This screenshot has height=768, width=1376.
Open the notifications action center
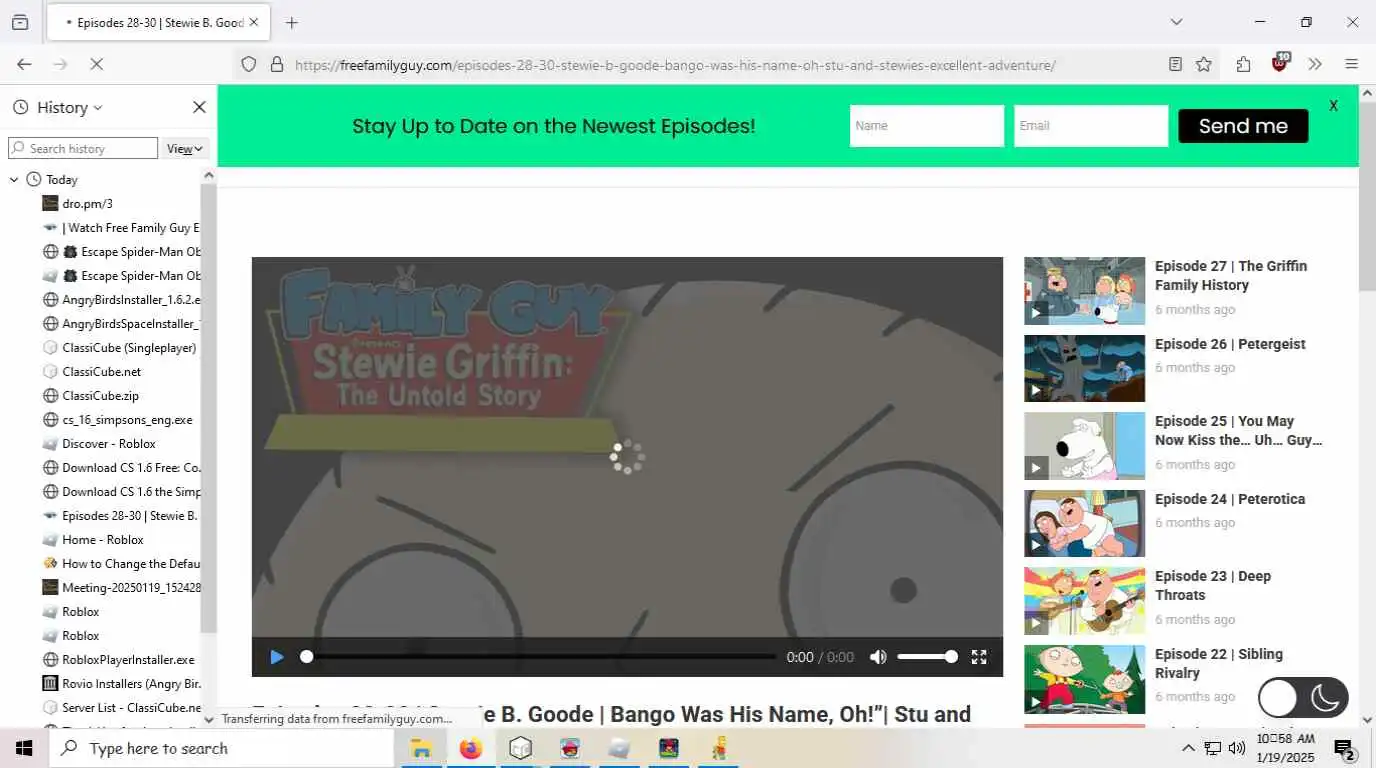pyautogui.click(x=1344, y=748)
